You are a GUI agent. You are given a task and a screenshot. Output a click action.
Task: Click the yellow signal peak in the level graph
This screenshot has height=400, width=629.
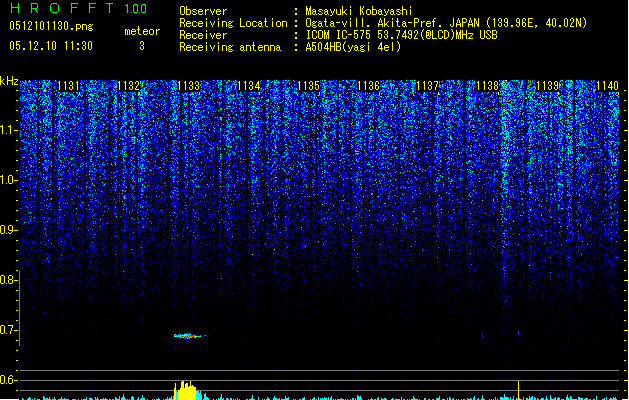pyautogui.click(x=185, y=390)
